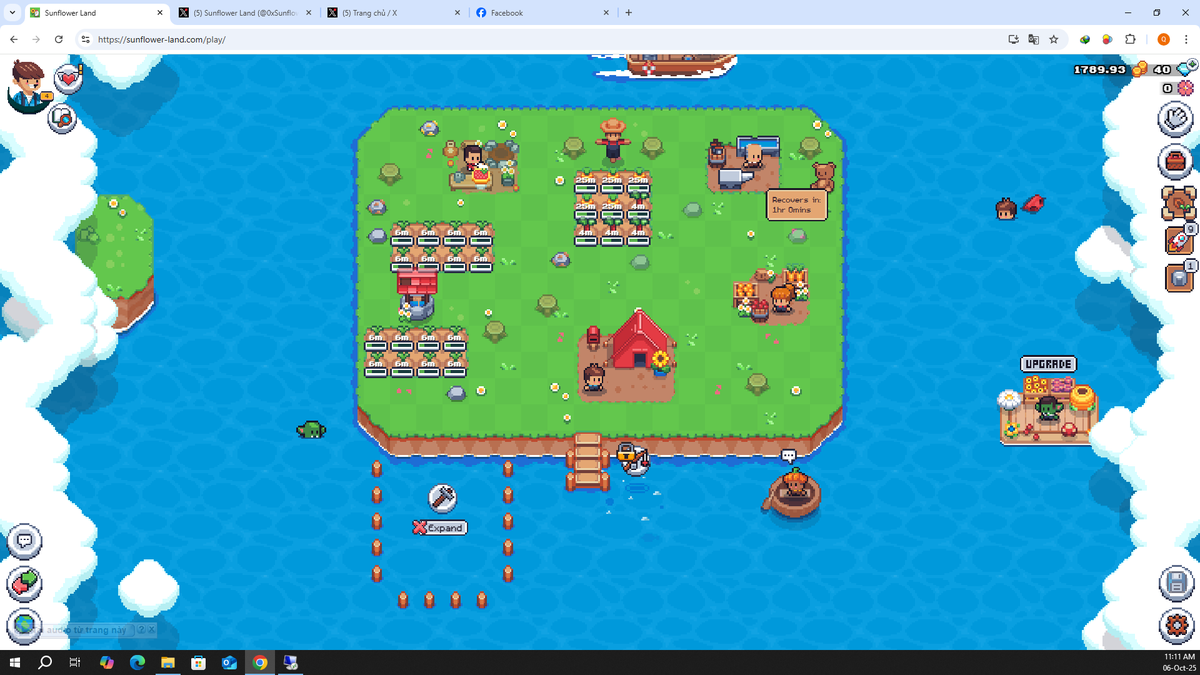Image resolution: width=1200 pixels, height=675 pixels.
Task: Open the browser extensions puzzle icon
Action: click(1131, 39)
